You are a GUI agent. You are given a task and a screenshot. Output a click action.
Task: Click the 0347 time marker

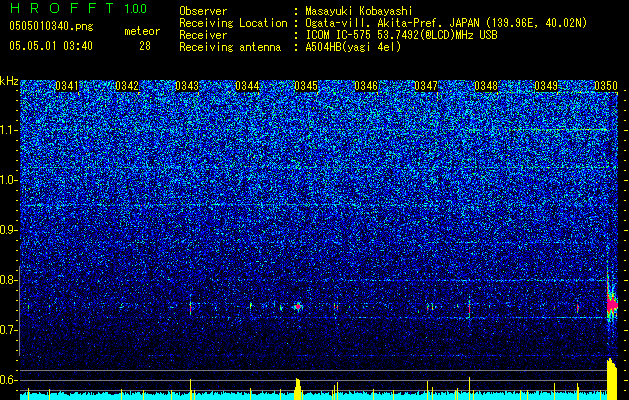(426, 86)
